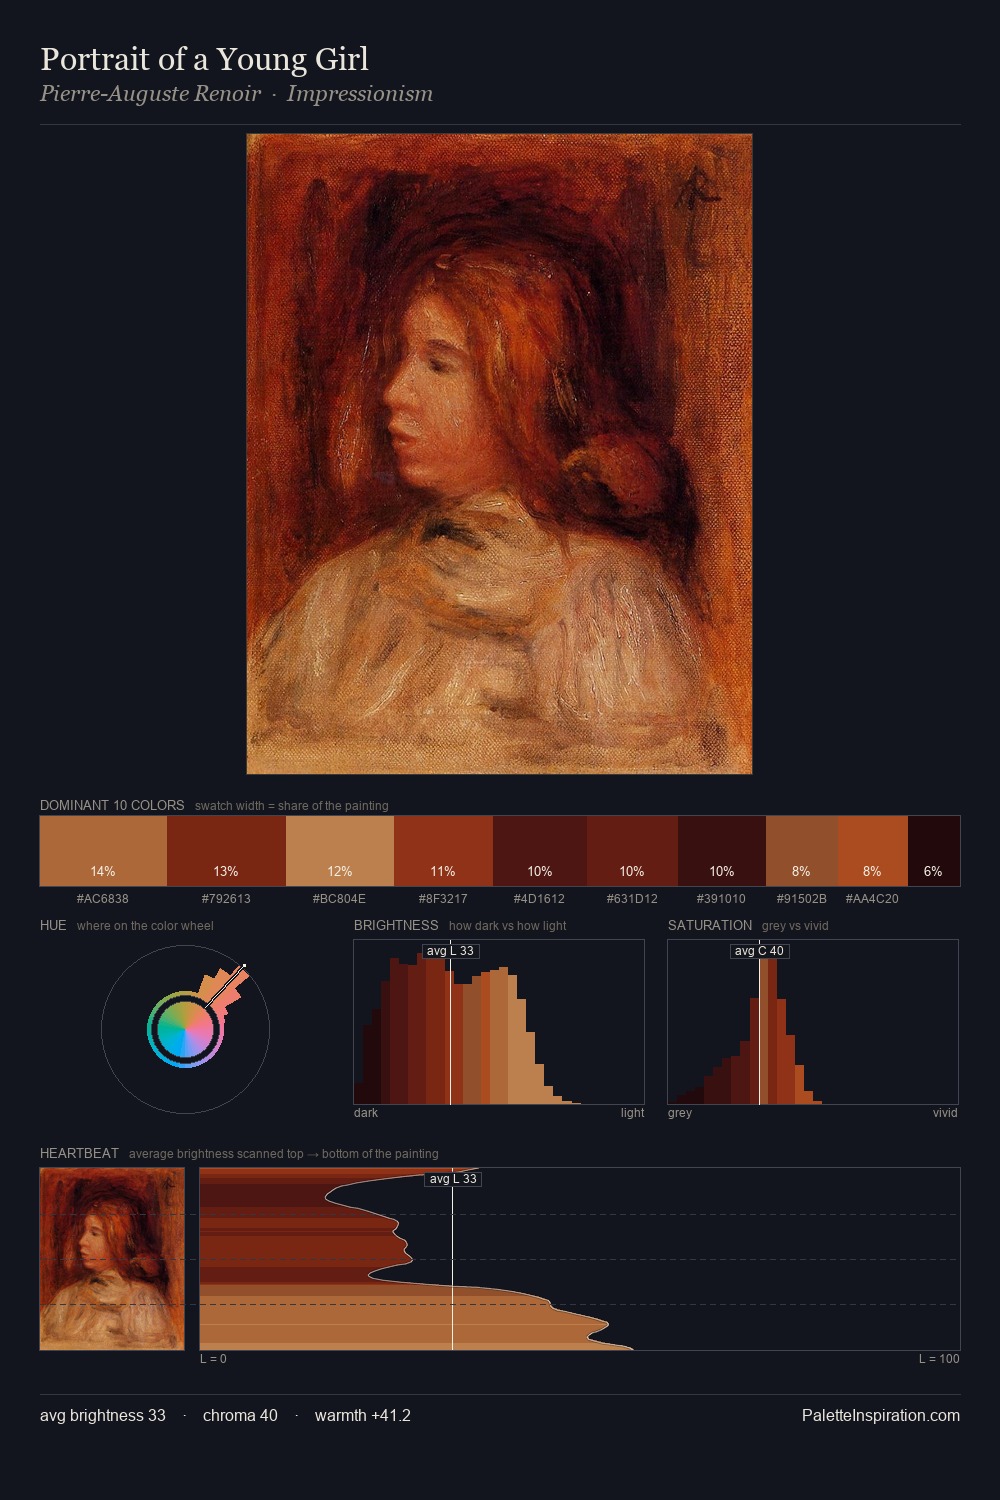Pick the #BC804E swatch showing 12%
The width and height of the screenshot is (1000, 1500).
(x=340, y=851)
